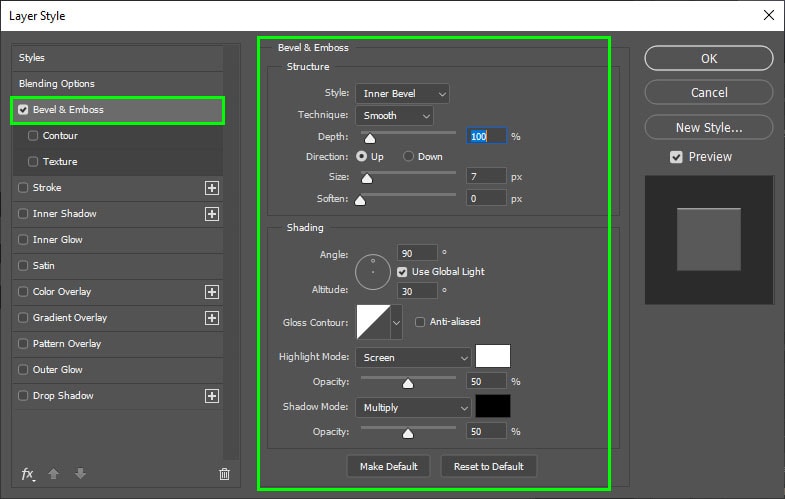Click plus icon beside Drop Shadow

point(211,396)
